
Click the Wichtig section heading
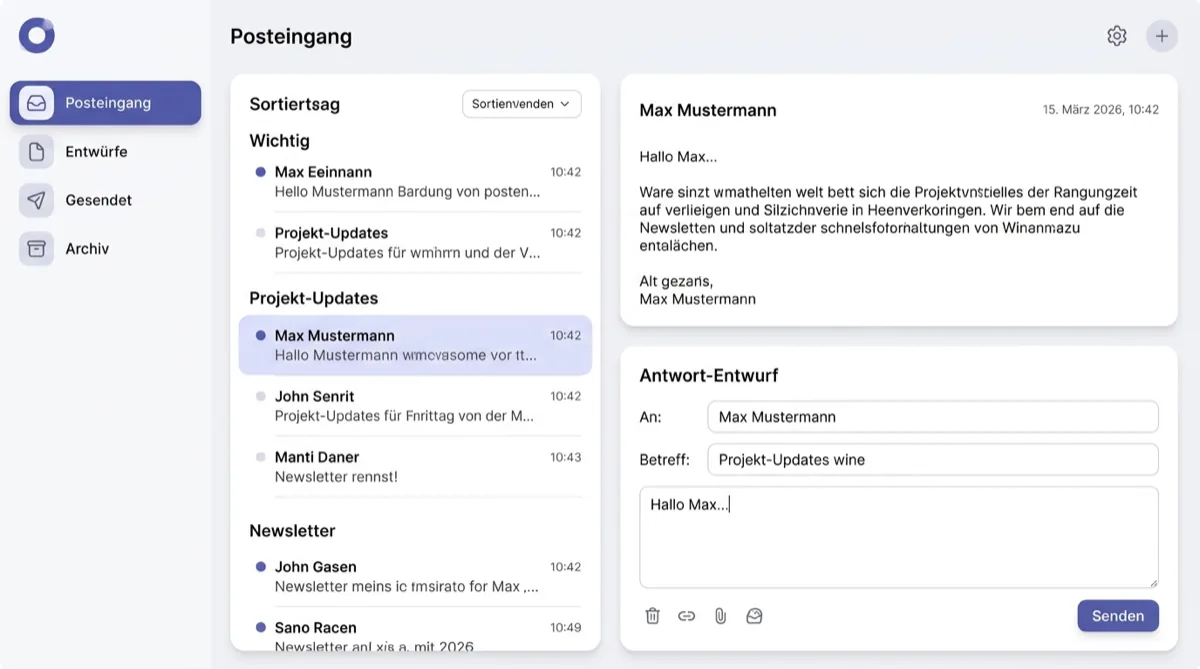(279, 141)
